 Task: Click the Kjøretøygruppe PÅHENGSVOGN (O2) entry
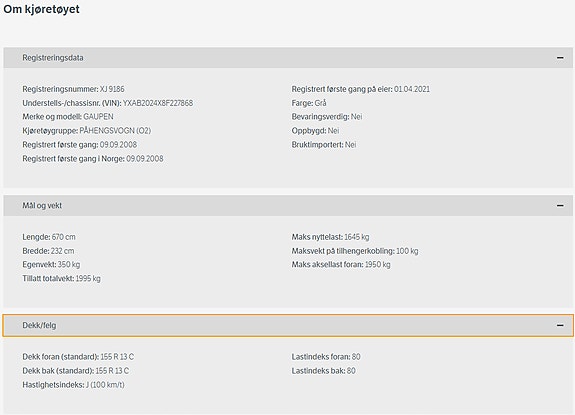[87, 131]
